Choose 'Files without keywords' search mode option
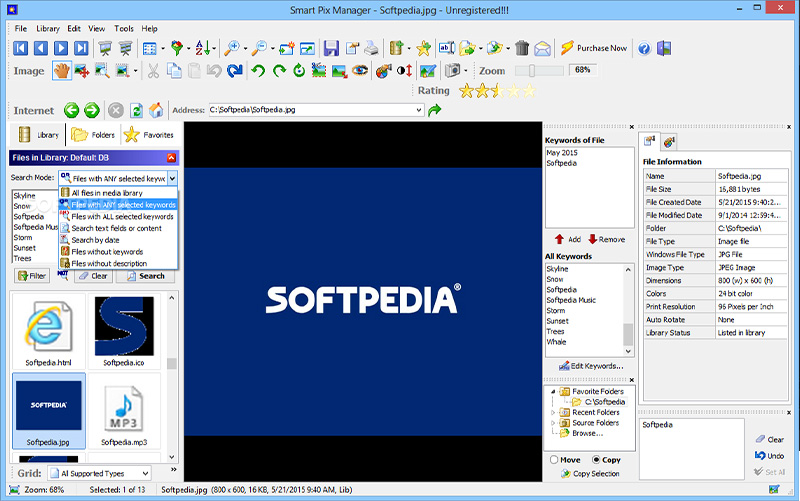The width and height of the screenshot is (800, 501). tap(107, 252)
